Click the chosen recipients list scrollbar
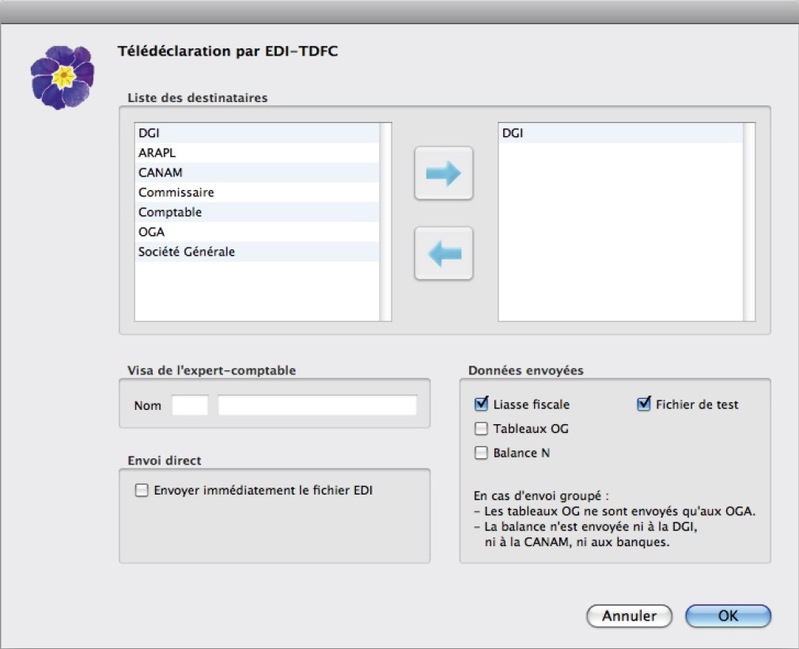The image size is (799, 649). tap(749, 222)
